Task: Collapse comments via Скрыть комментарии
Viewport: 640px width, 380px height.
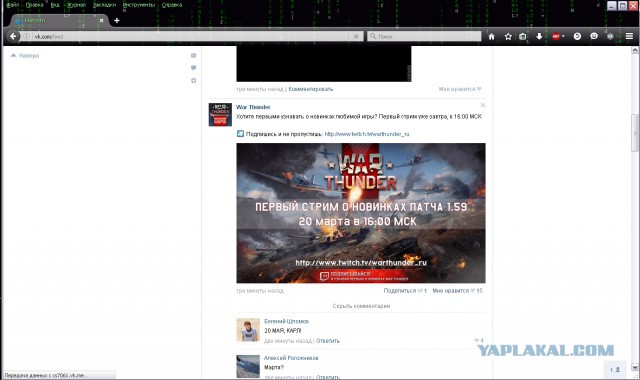Action: tap(361, 306)
